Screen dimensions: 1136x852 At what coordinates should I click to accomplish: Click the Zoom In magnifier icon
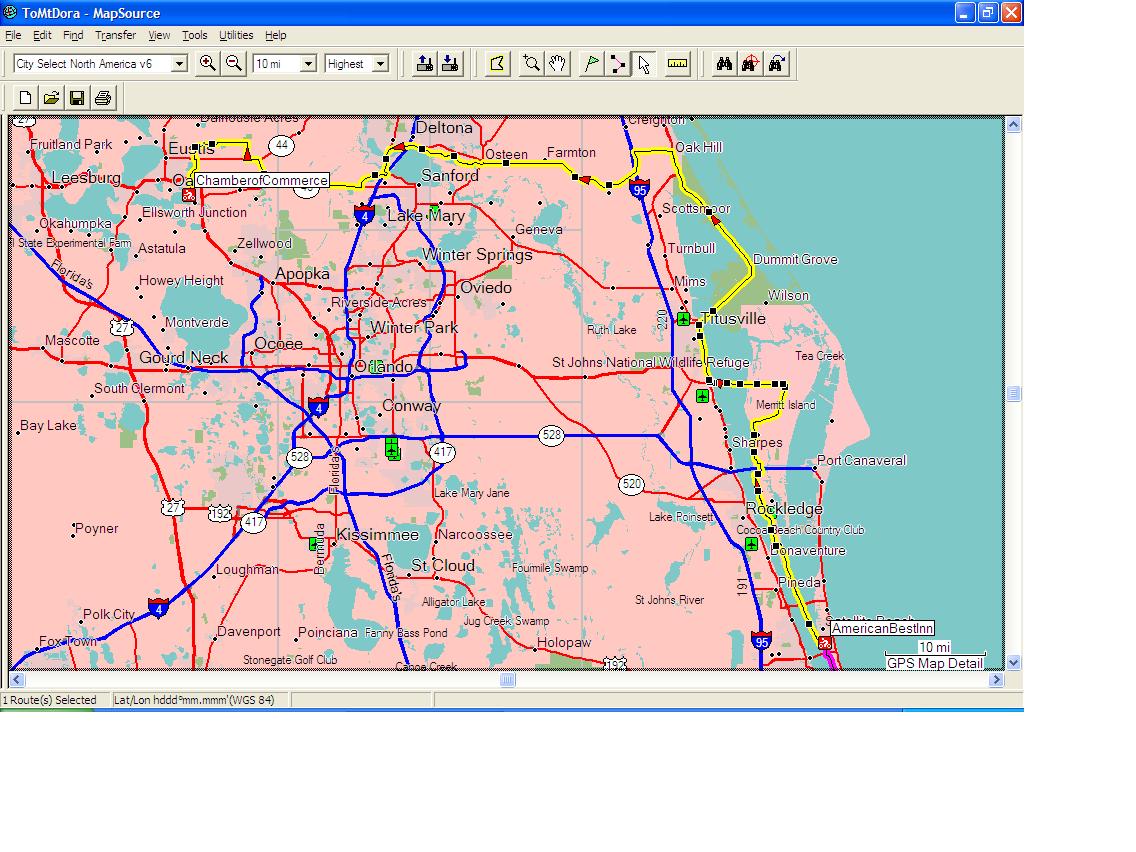[207, 63]
